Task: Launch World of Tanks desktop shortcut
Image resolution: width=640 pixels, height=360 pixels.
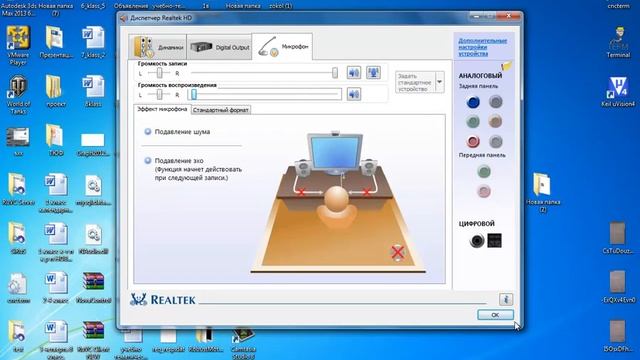Action: 18,95
